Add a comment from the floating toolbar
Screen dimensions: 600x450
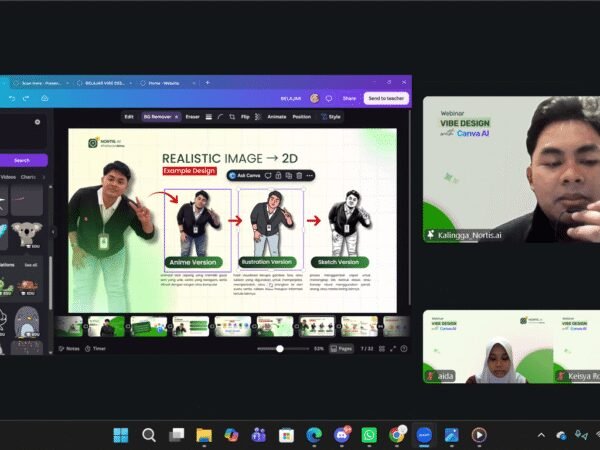268,176
